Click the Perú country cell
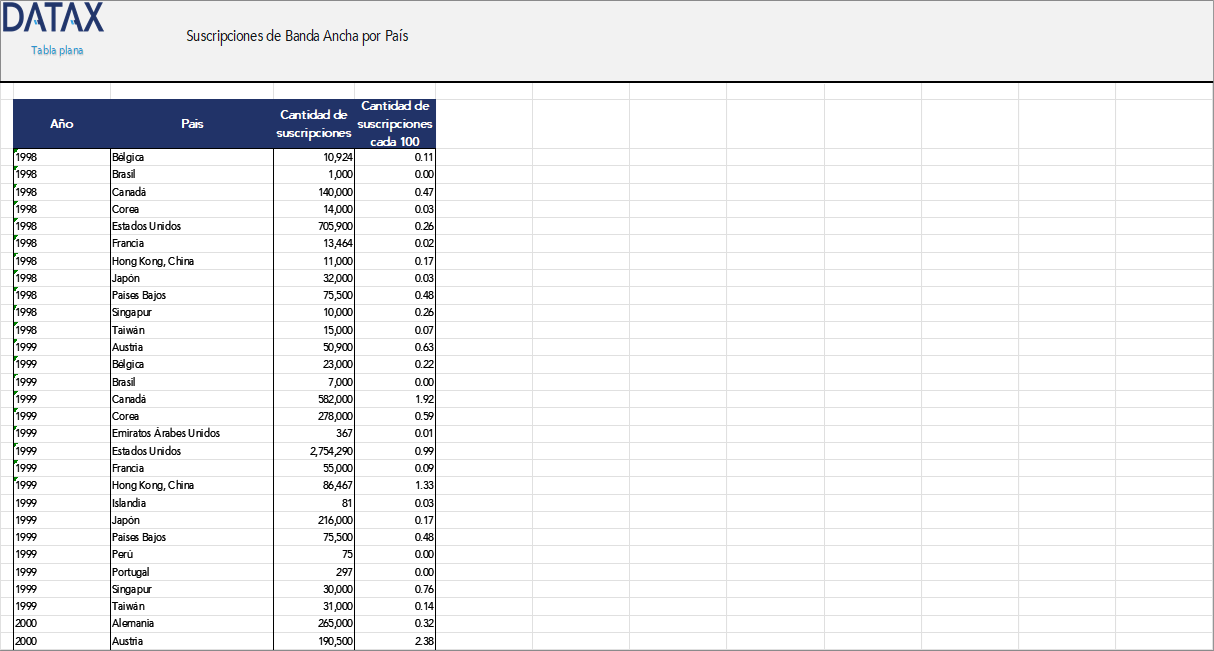Image resolution: width=1214 pixels, height=651 pixels. coord(122,554)
